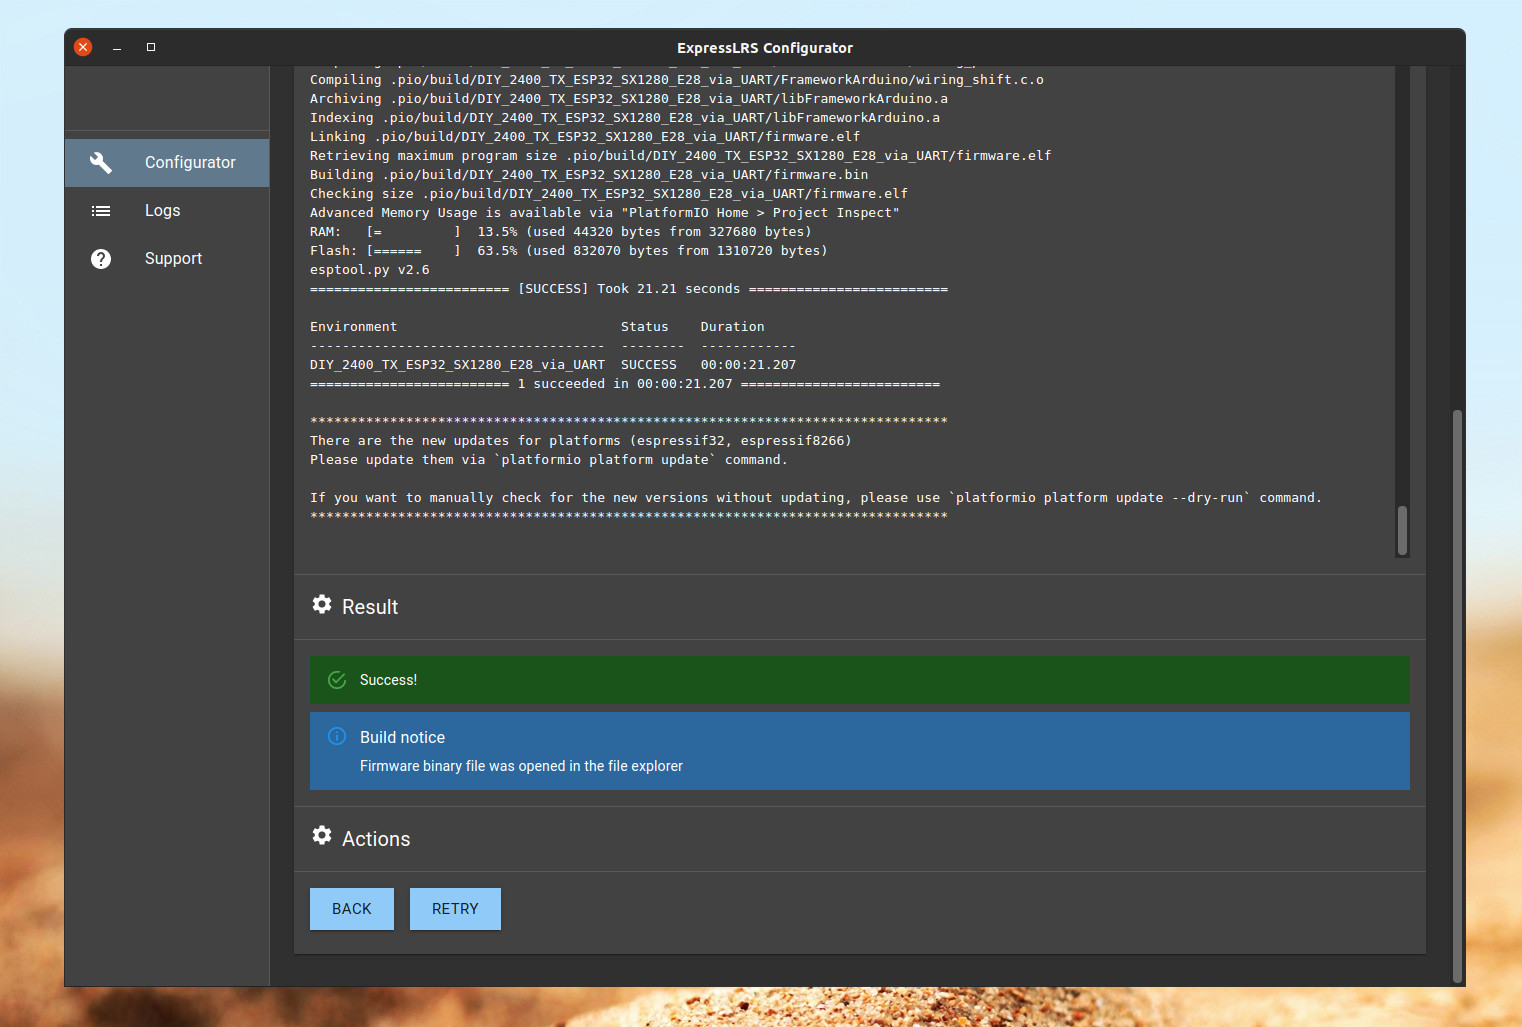Click the gear icon next to Result
Image resolution: width=1522 pixels, height=1027 pixels.
coord(322,604)
